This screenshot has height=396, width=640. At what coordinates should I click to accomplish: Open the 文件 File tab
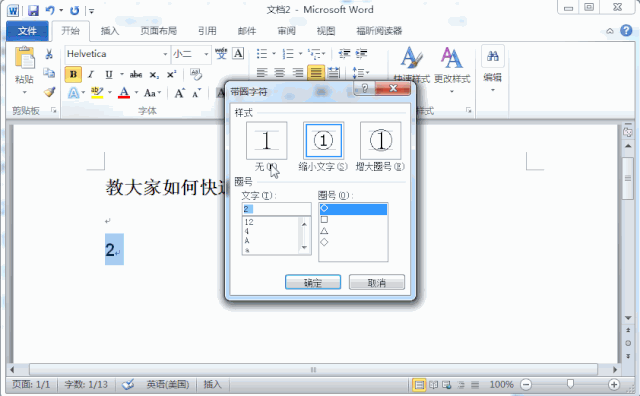point(27,31)
